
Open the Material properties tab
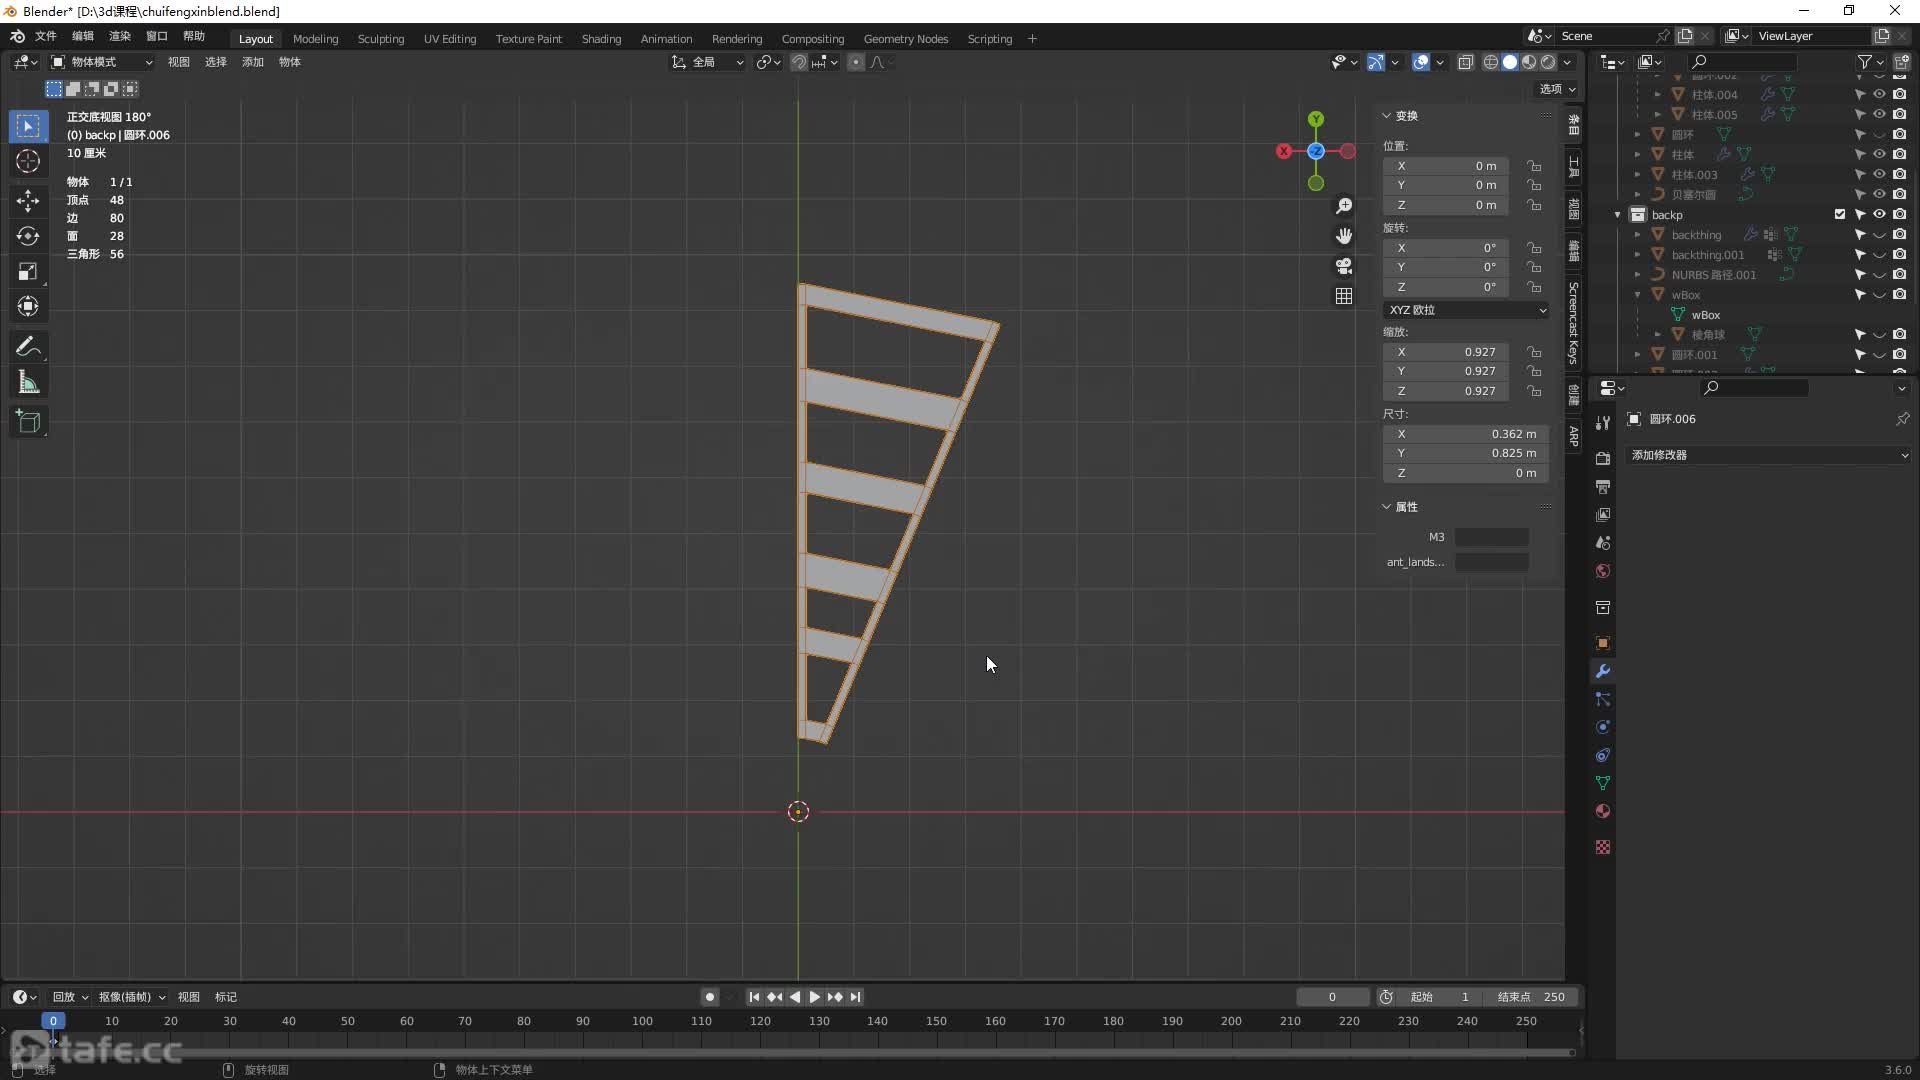click(1603, 811)
